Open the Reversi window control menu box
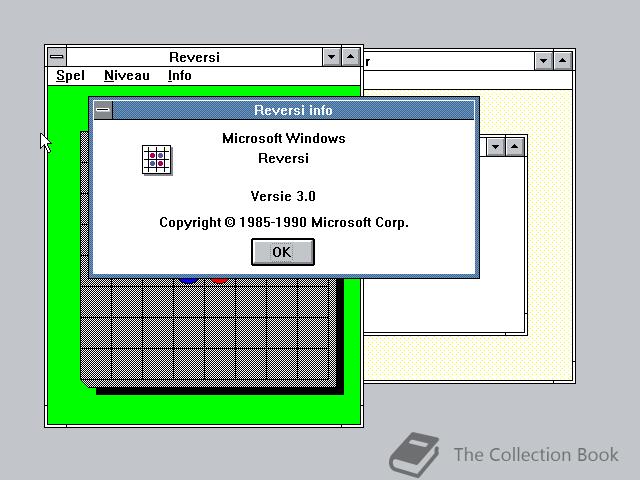 coord(57,57)
